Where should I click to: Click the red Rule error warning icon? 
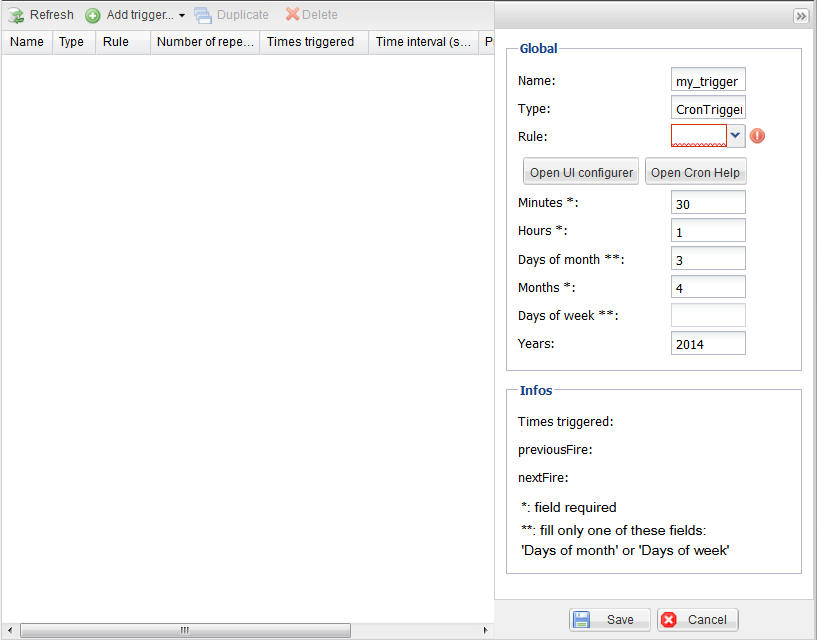pos(757,136)
